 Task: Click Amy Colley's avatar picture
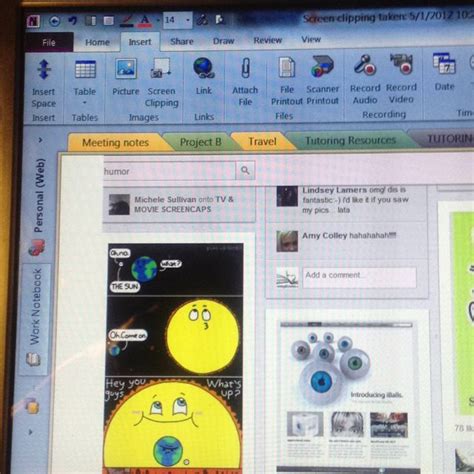(287, 241)
